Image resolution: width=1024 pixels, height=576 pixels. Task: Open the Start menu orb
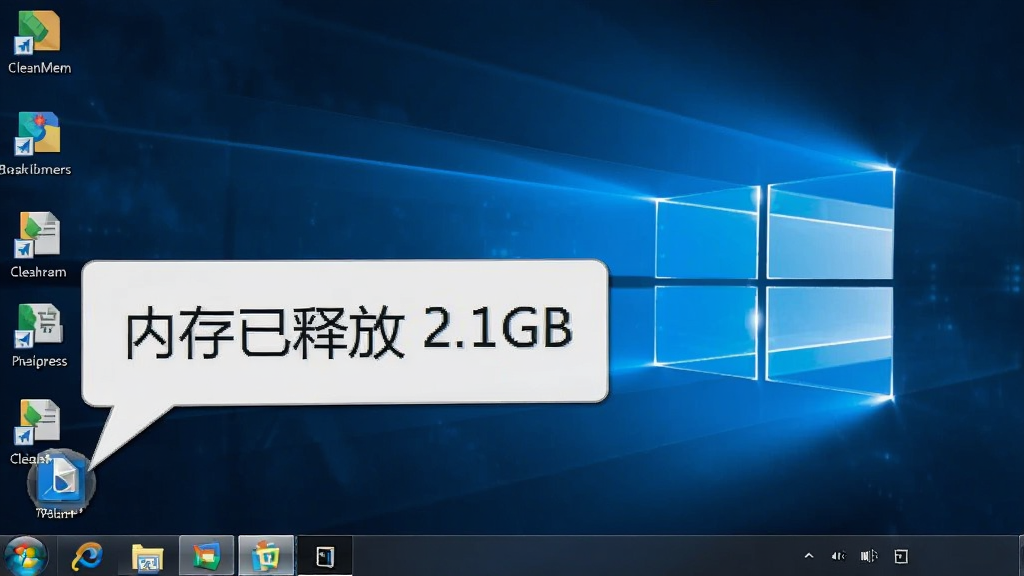coord(25,556)
